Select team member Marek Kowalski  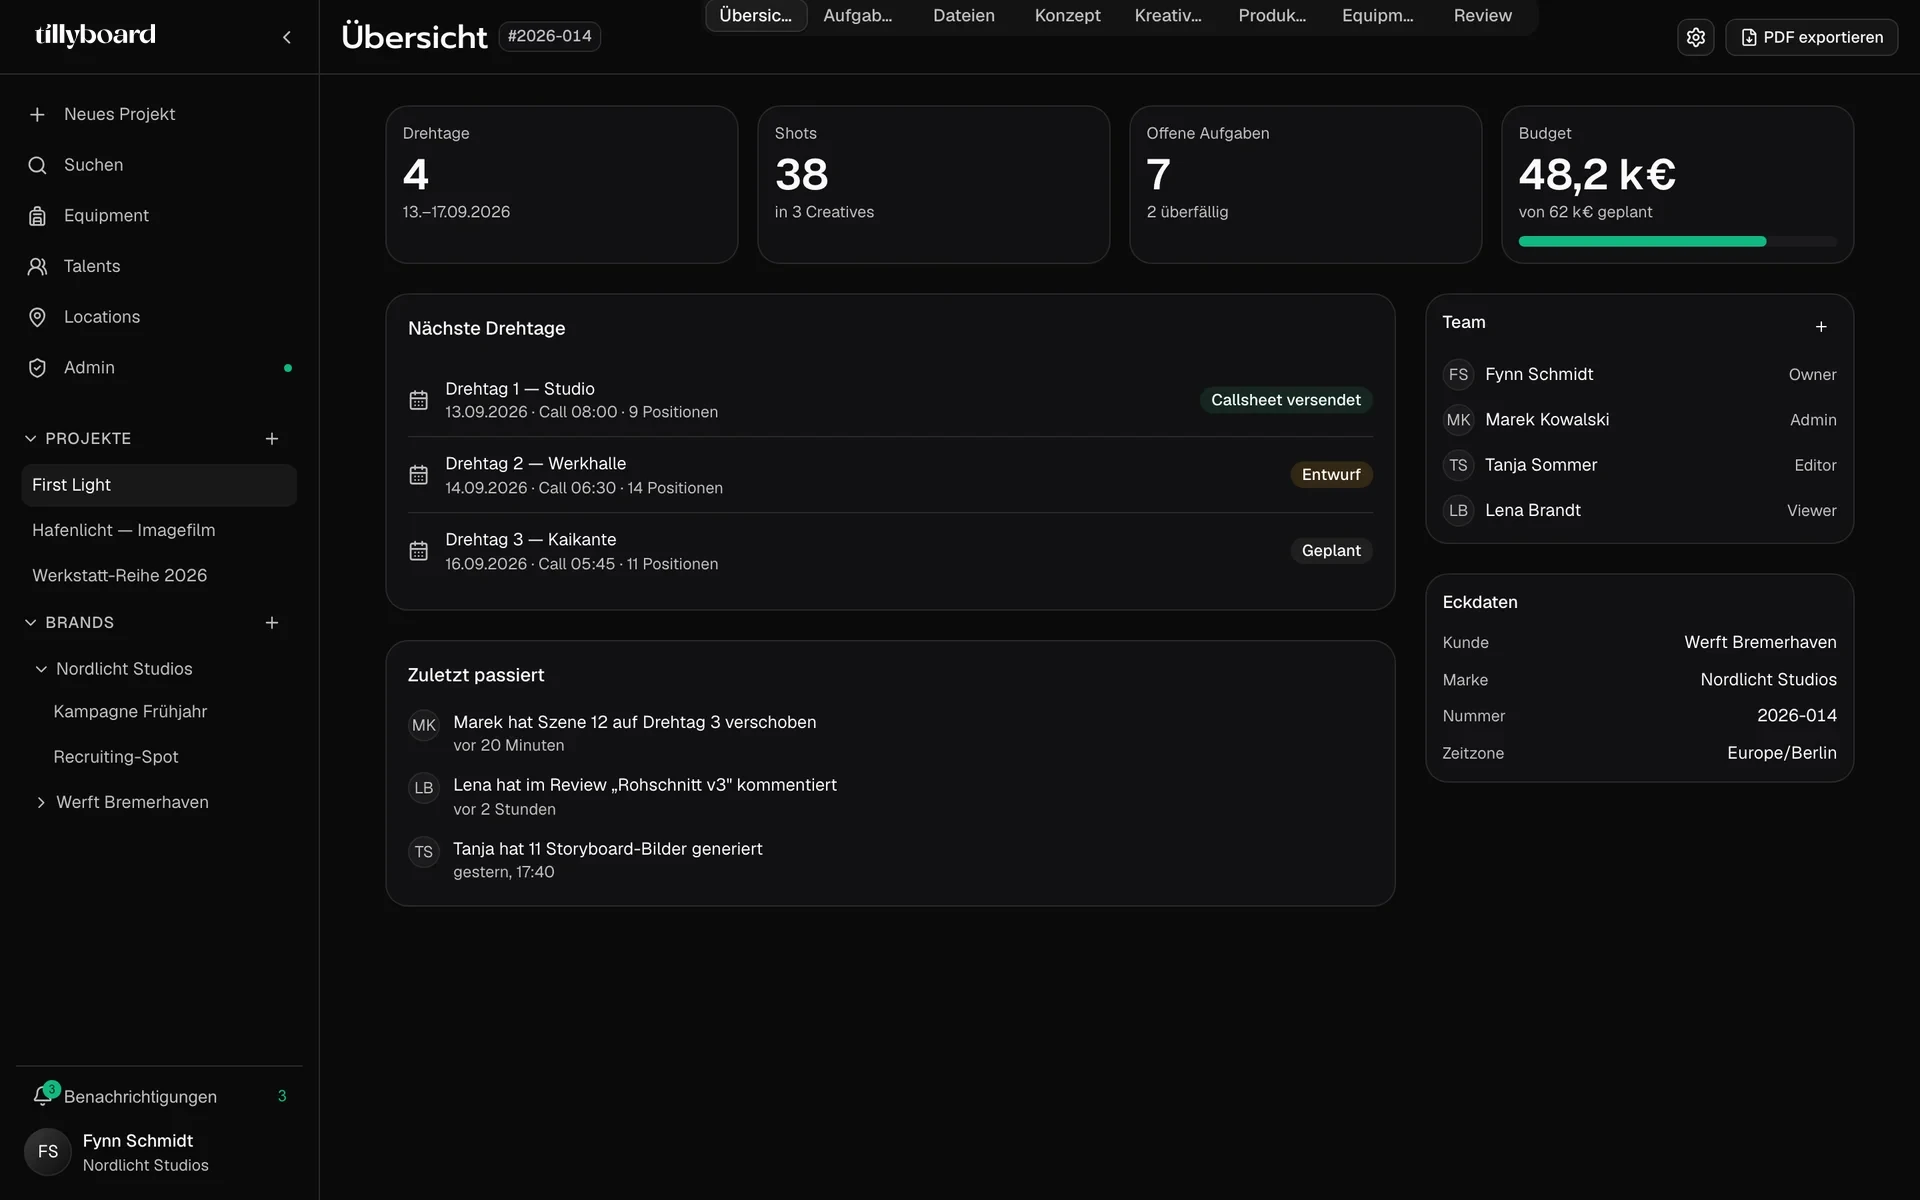1639,420
